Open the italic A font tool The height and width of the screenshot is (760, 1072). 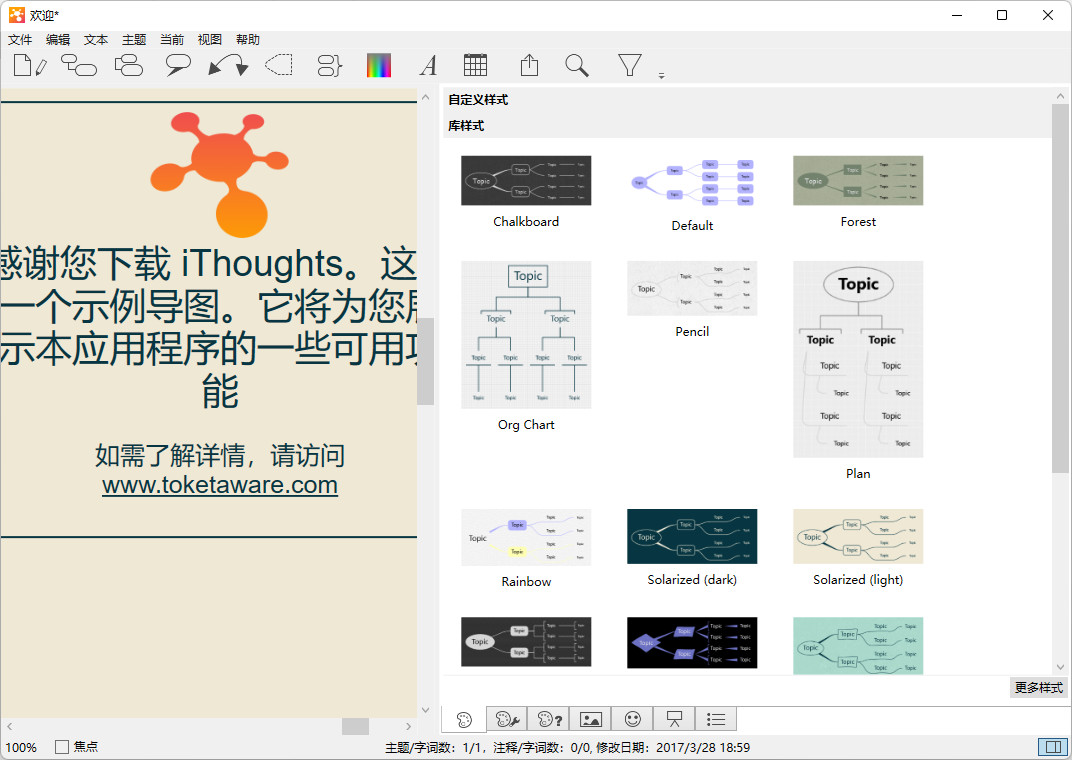coord(429,66)
